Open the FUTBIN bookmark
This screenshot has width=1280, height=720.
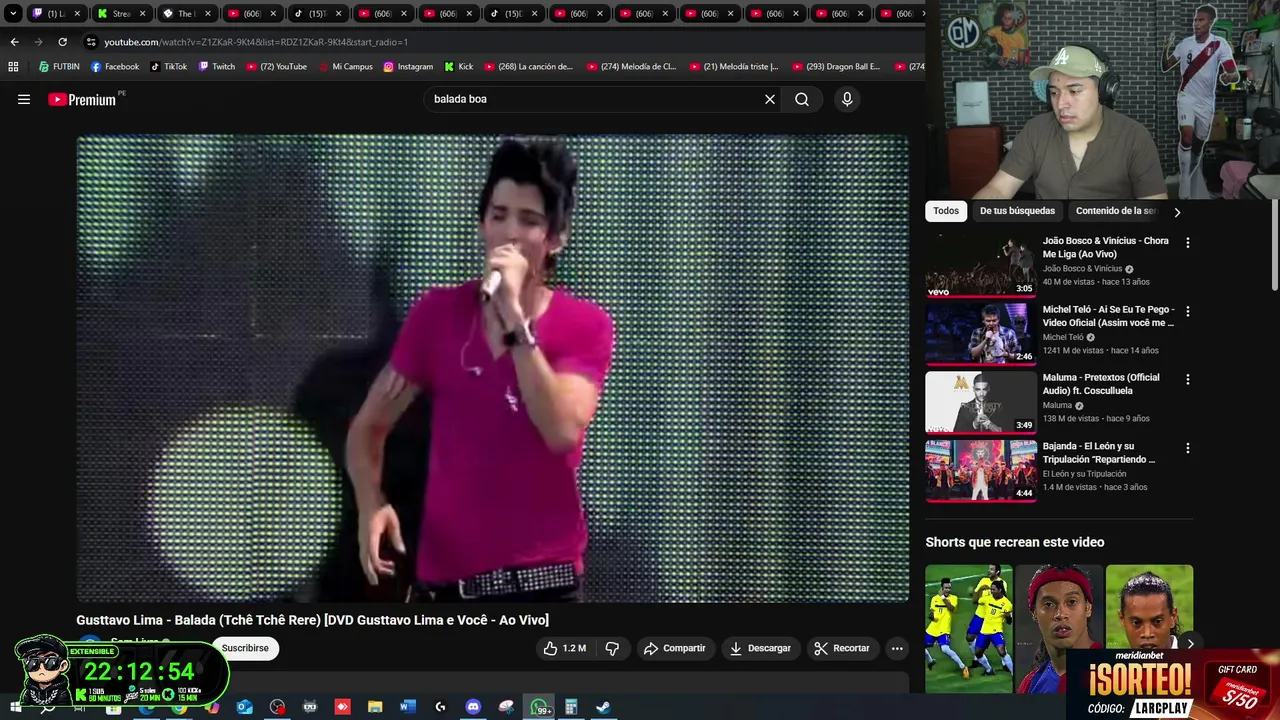coord(59,67)
